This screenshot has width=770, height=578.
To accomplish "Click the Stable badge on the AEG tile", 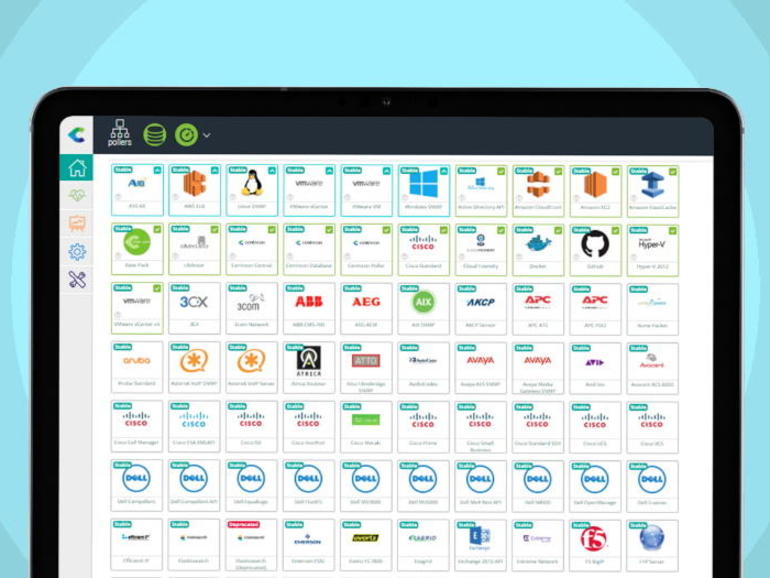I will coord(351,288).
